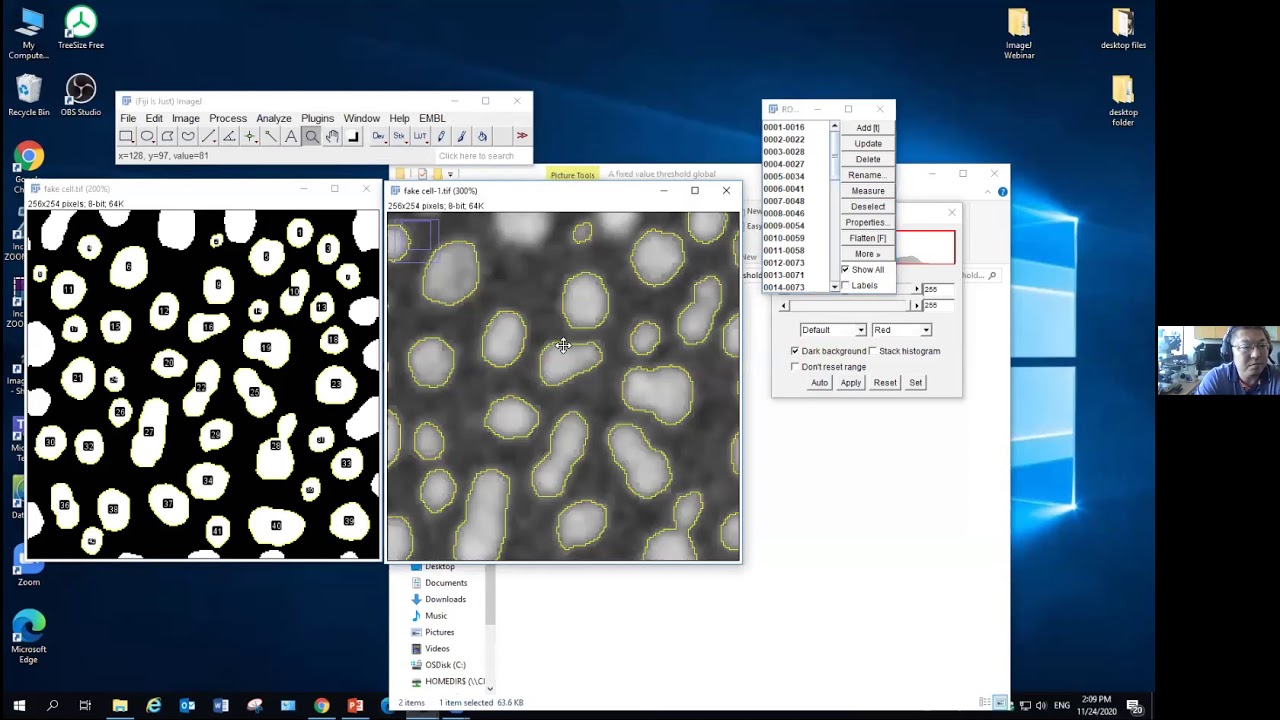1280x720 pixels.
Task: Open the File menu in Fiji
Action: tap(128, 118)
